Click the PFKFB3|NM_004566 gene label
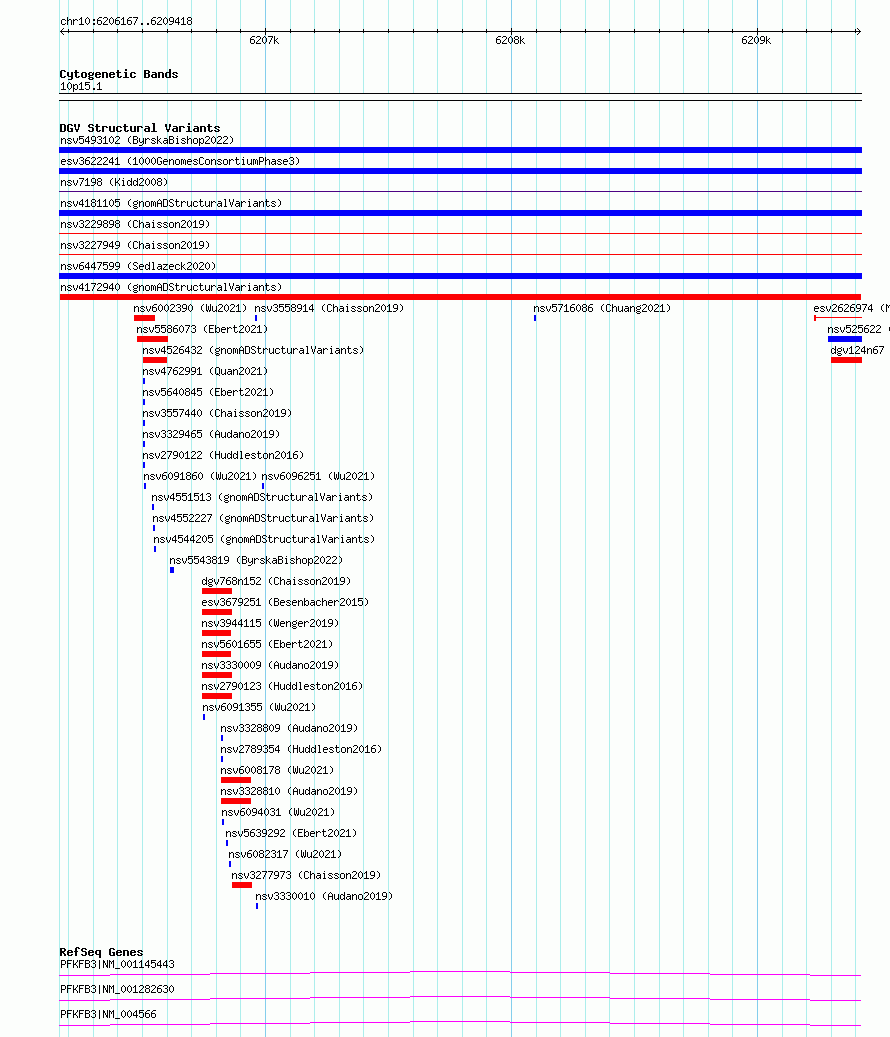 coord(108,1015)
